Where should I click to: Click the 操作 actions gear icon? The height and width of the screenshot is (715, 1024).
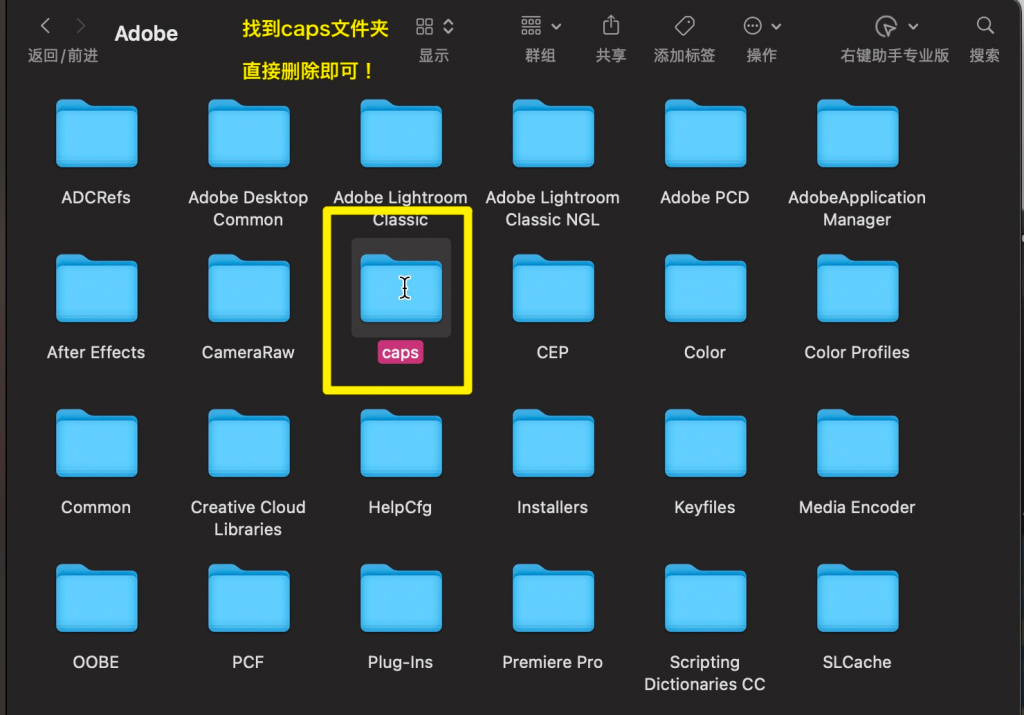pyautogui.click(x=755, y=27)
